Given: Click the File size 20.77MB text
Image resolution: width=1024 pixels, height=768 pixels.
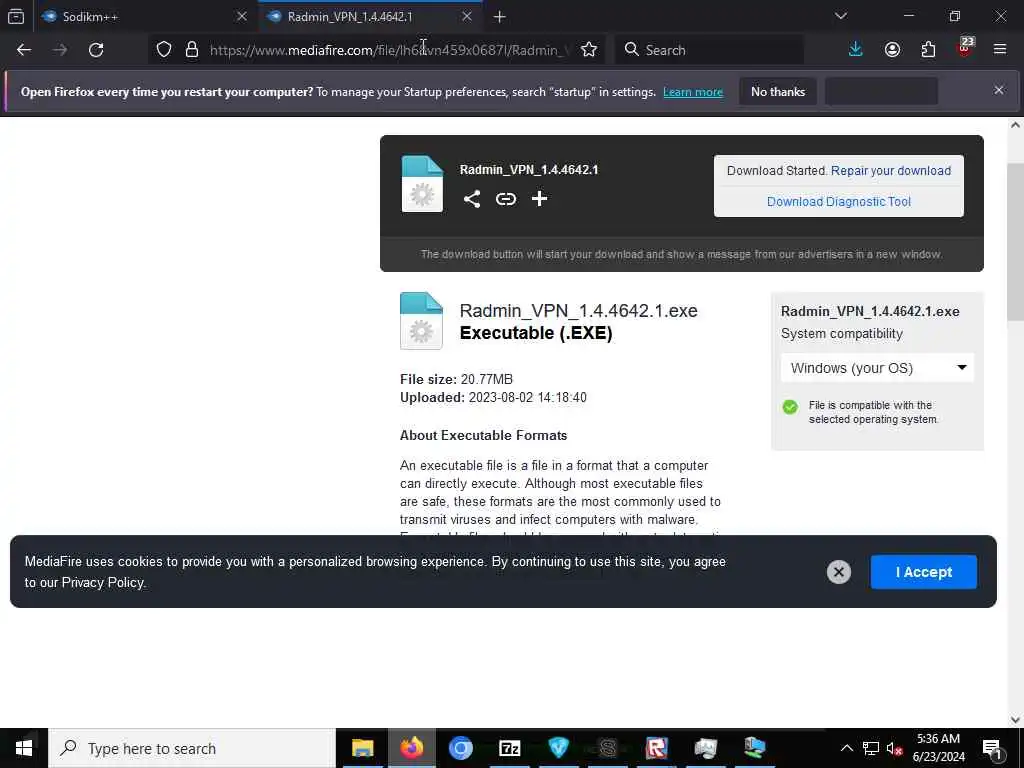Looking at the screenshot, I should pos(456,379).
